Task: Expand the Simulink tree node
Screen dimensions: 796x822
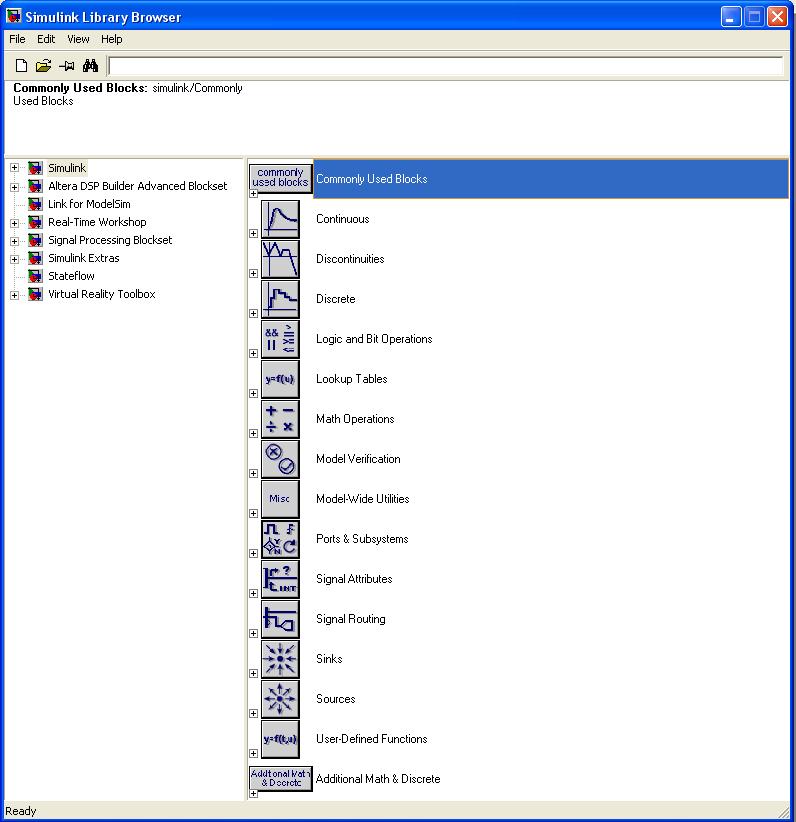Action: click(x=15, y=168)
